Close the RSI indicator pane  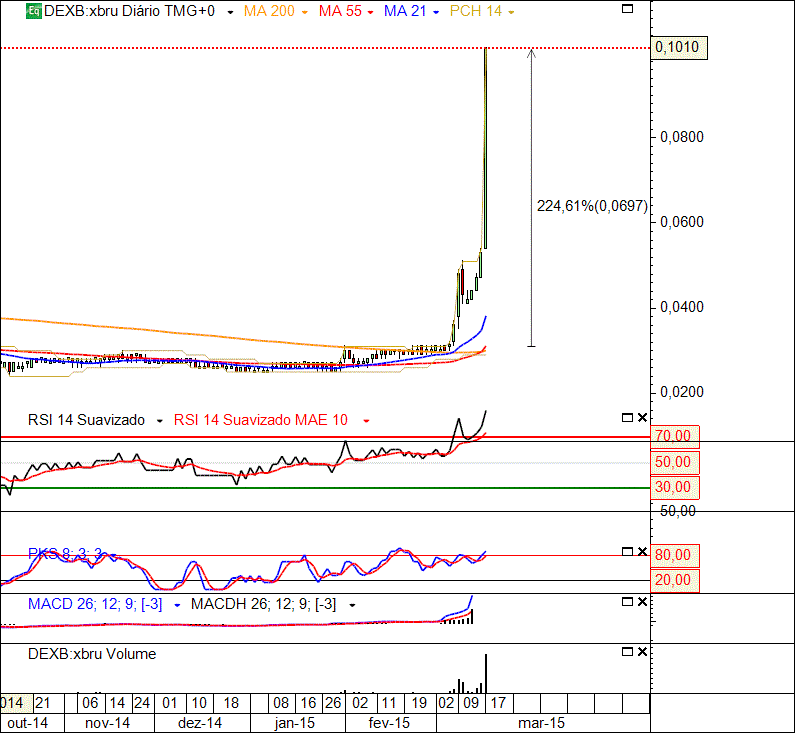tap(642, 418)
